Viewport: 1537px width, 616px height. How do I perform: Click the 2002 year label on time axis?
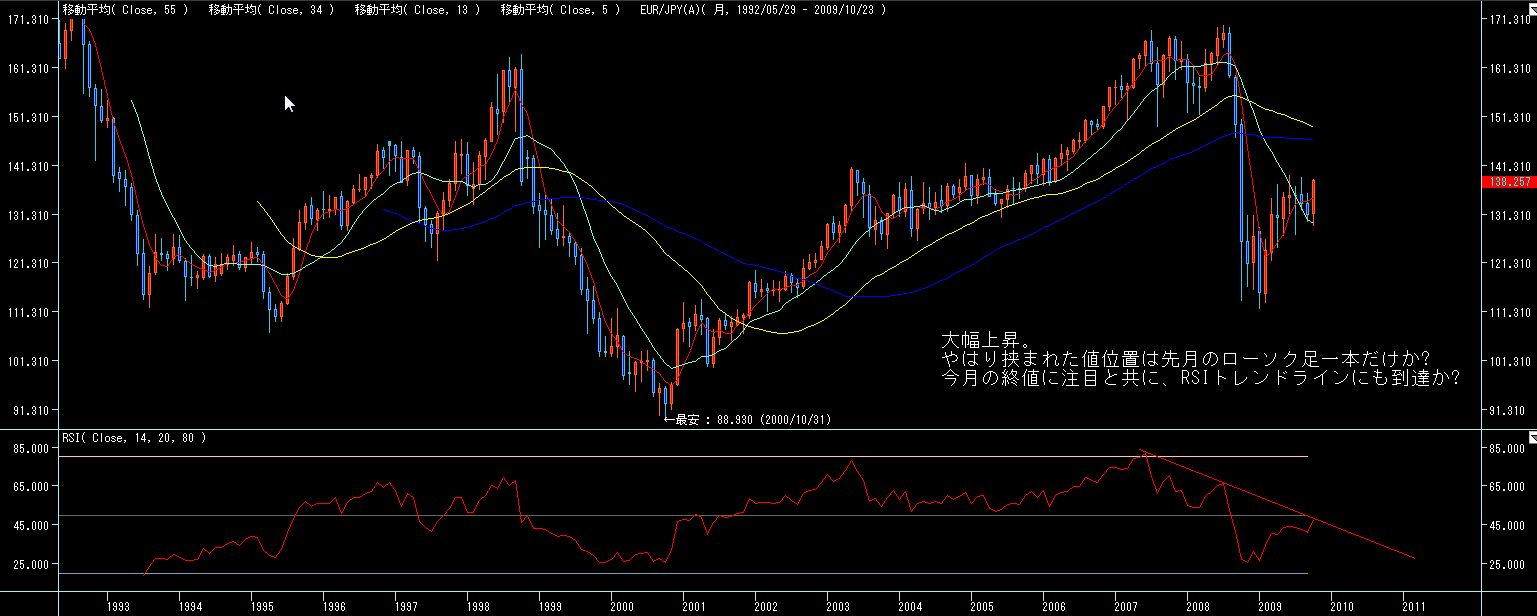click(766, 606)
